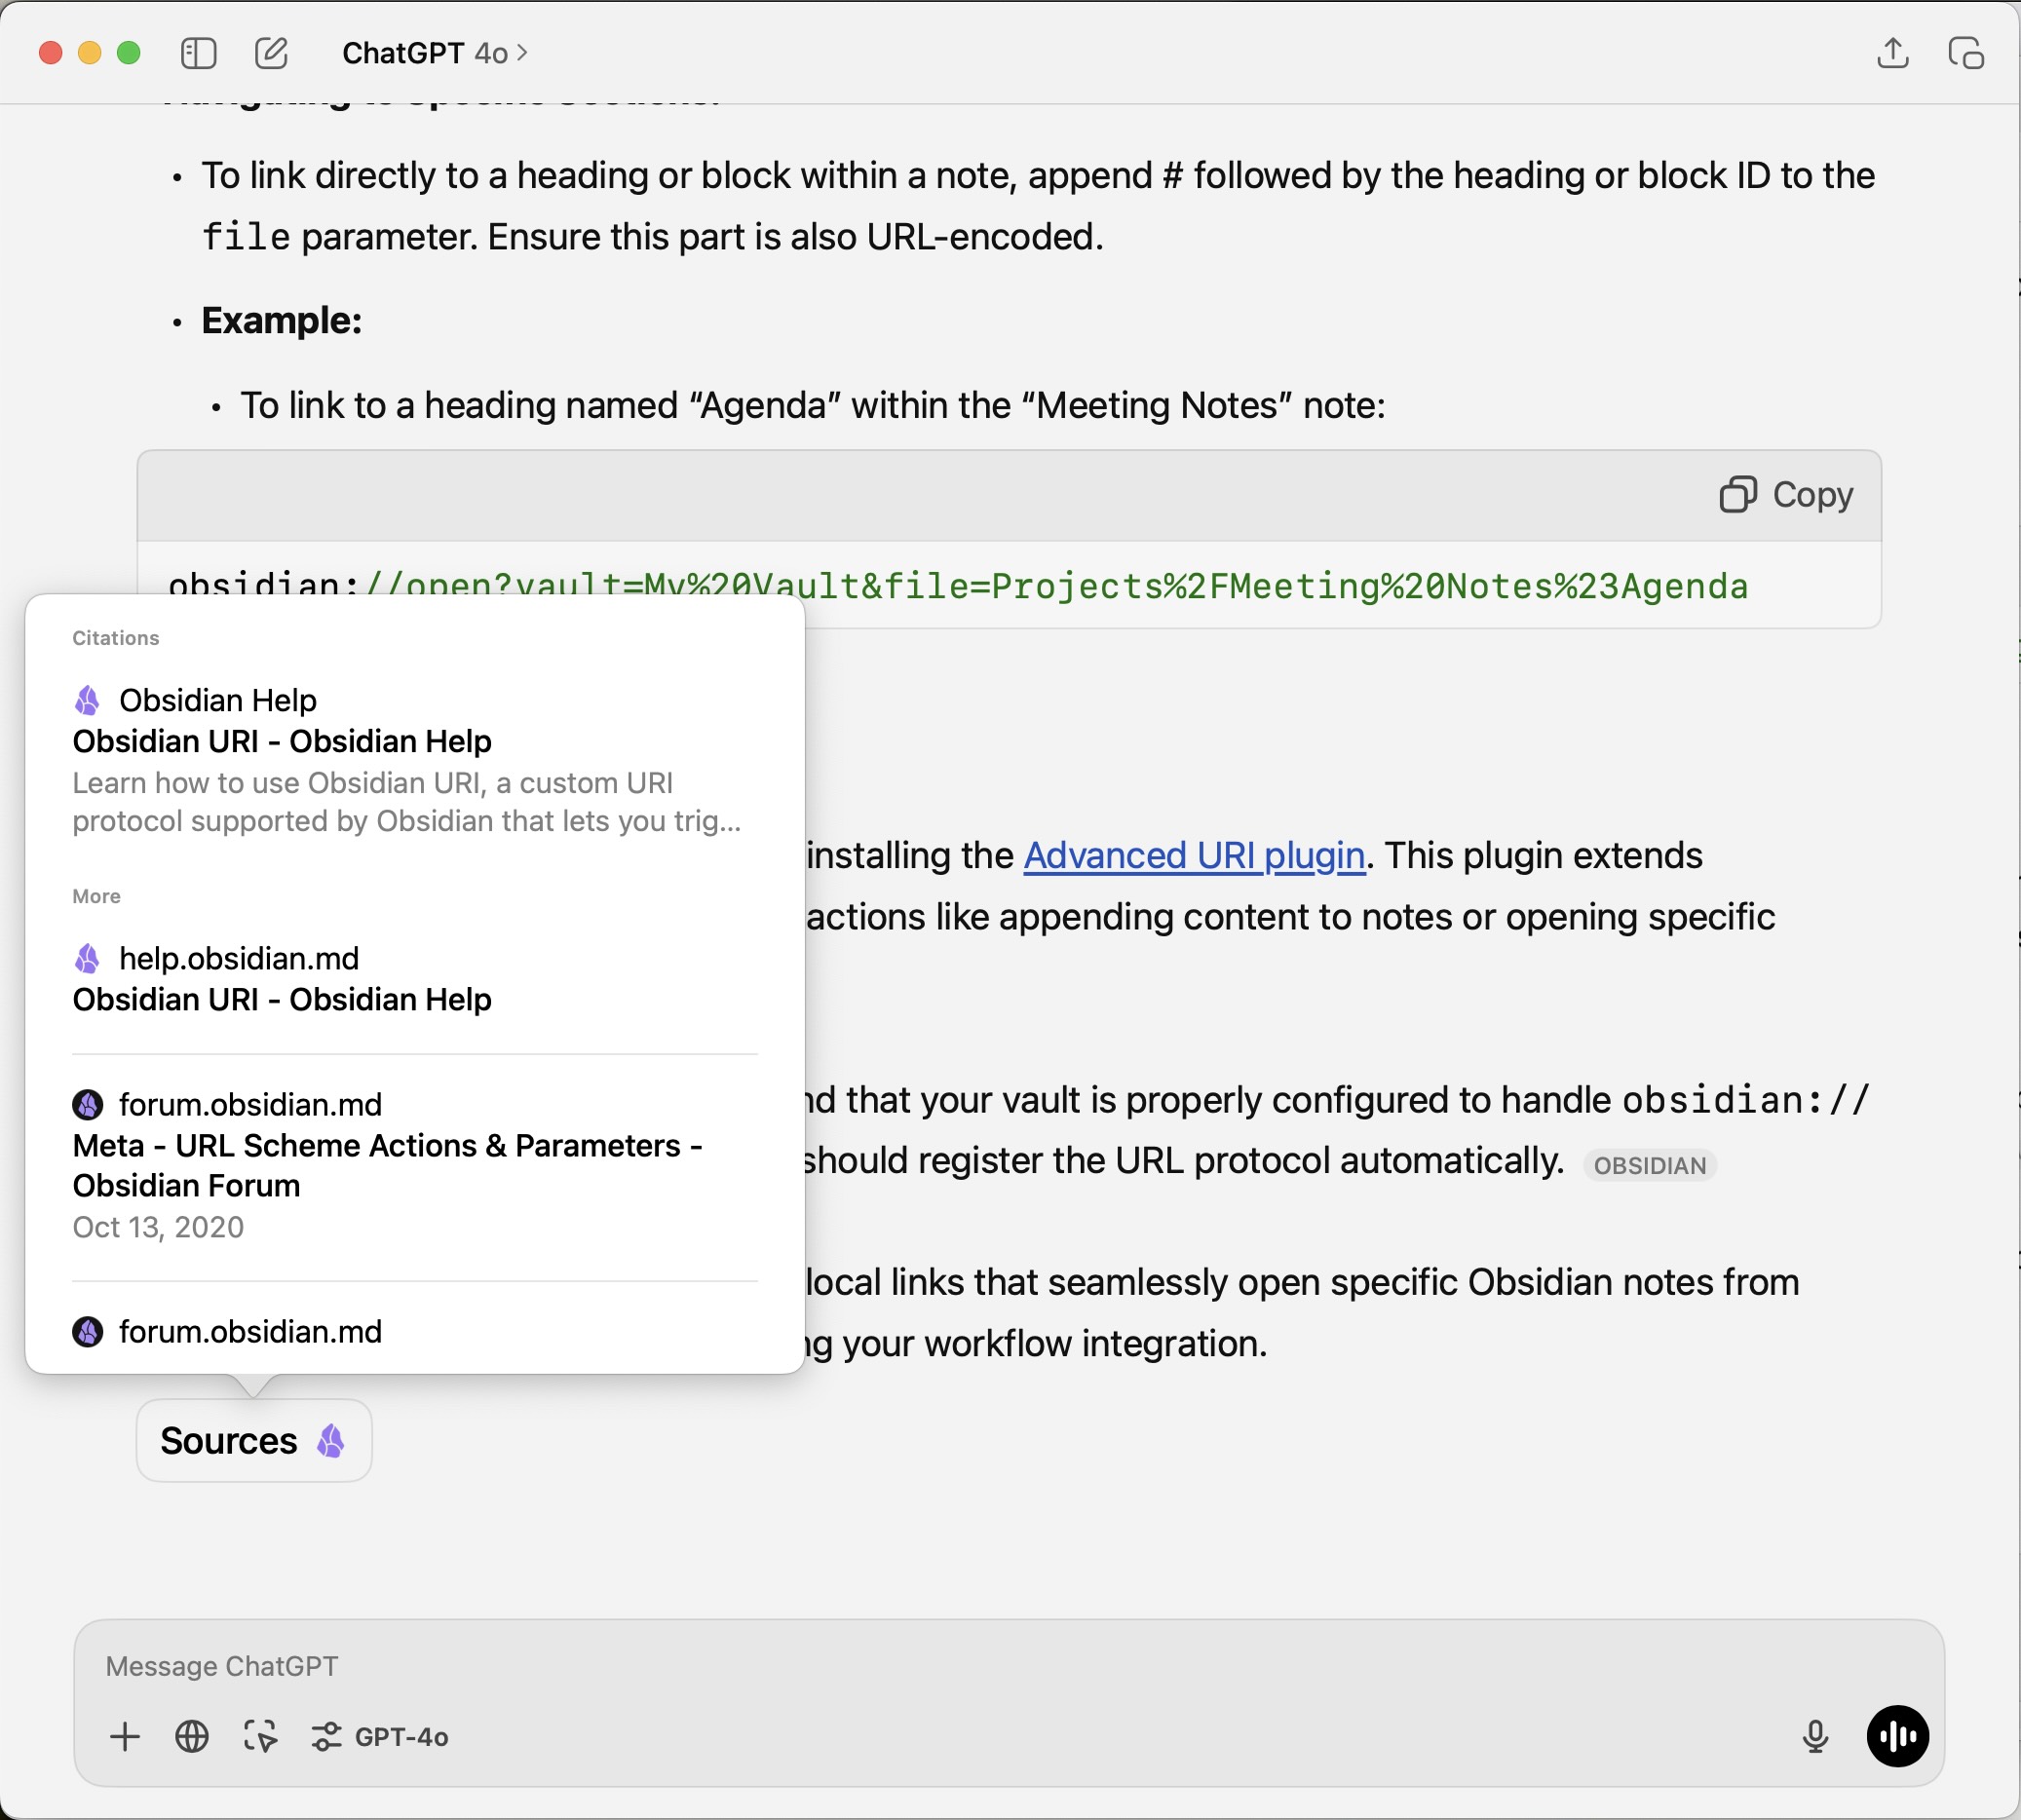Click the 'More' section label
The height and width of the screenshot is (1820, 2021).
(x=96, y=896)
